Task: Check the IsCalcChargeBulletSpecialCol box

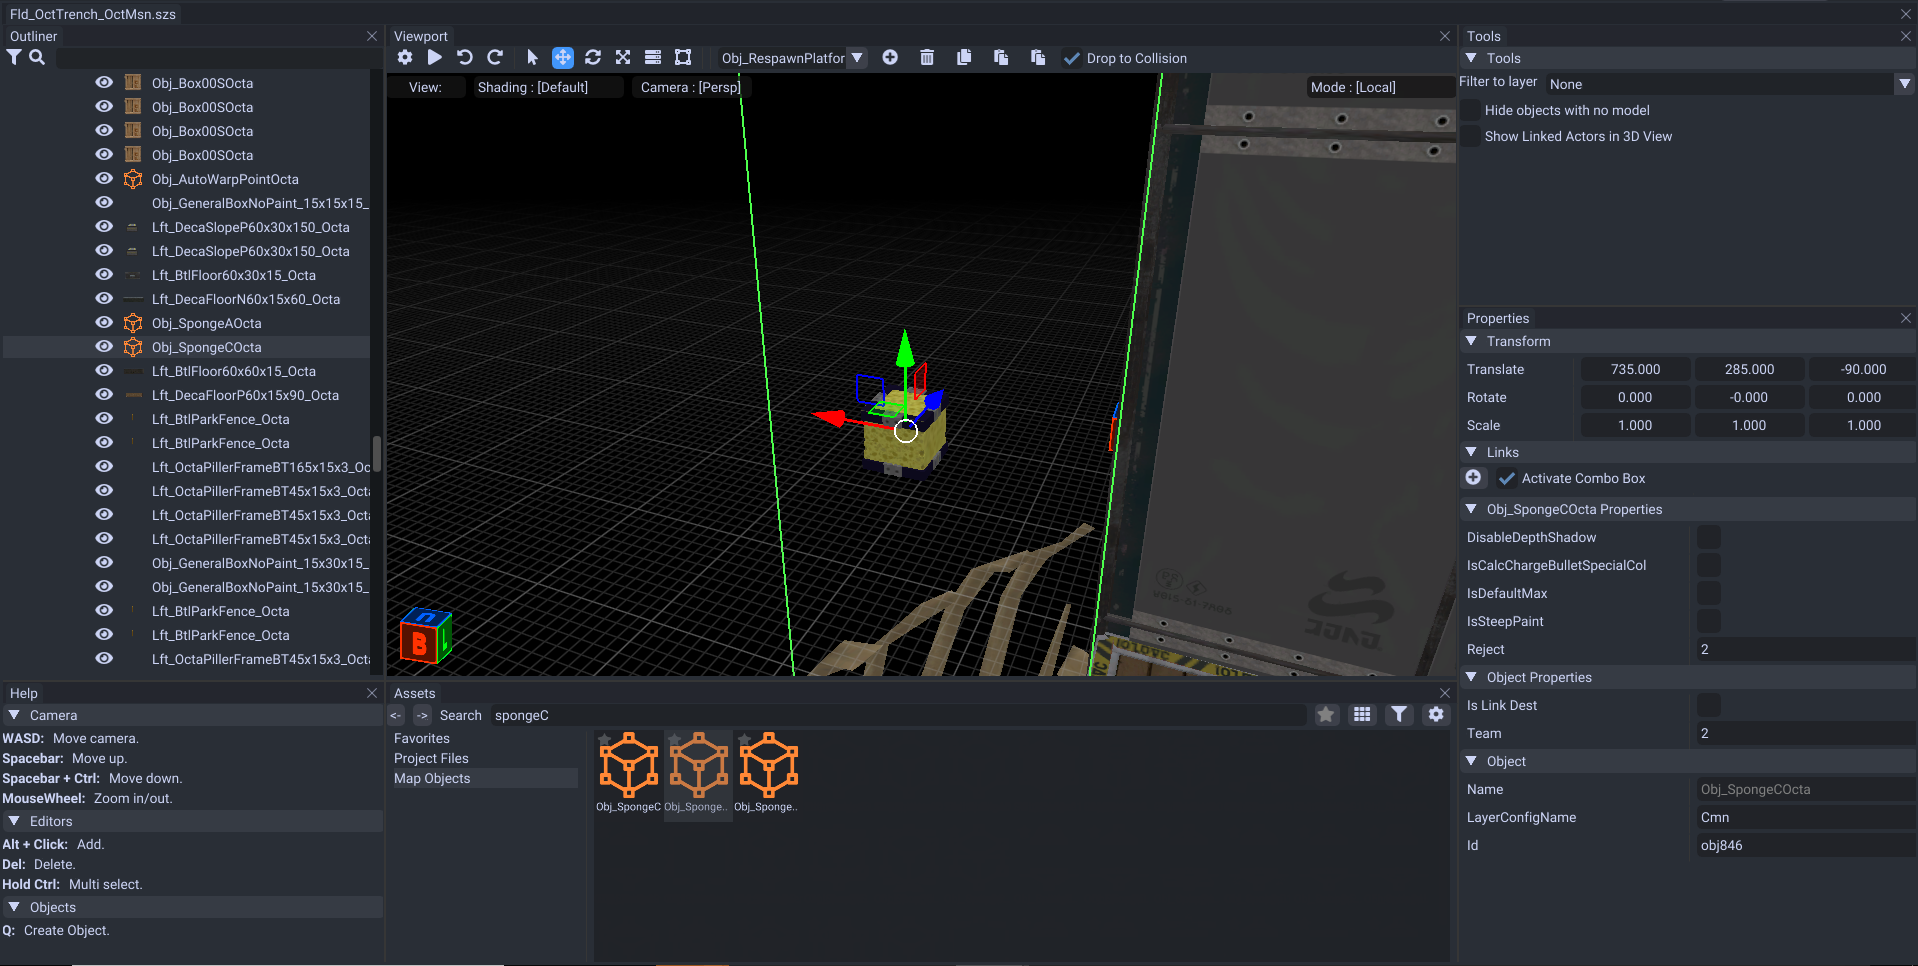Action: click(x=1709, y=565)
